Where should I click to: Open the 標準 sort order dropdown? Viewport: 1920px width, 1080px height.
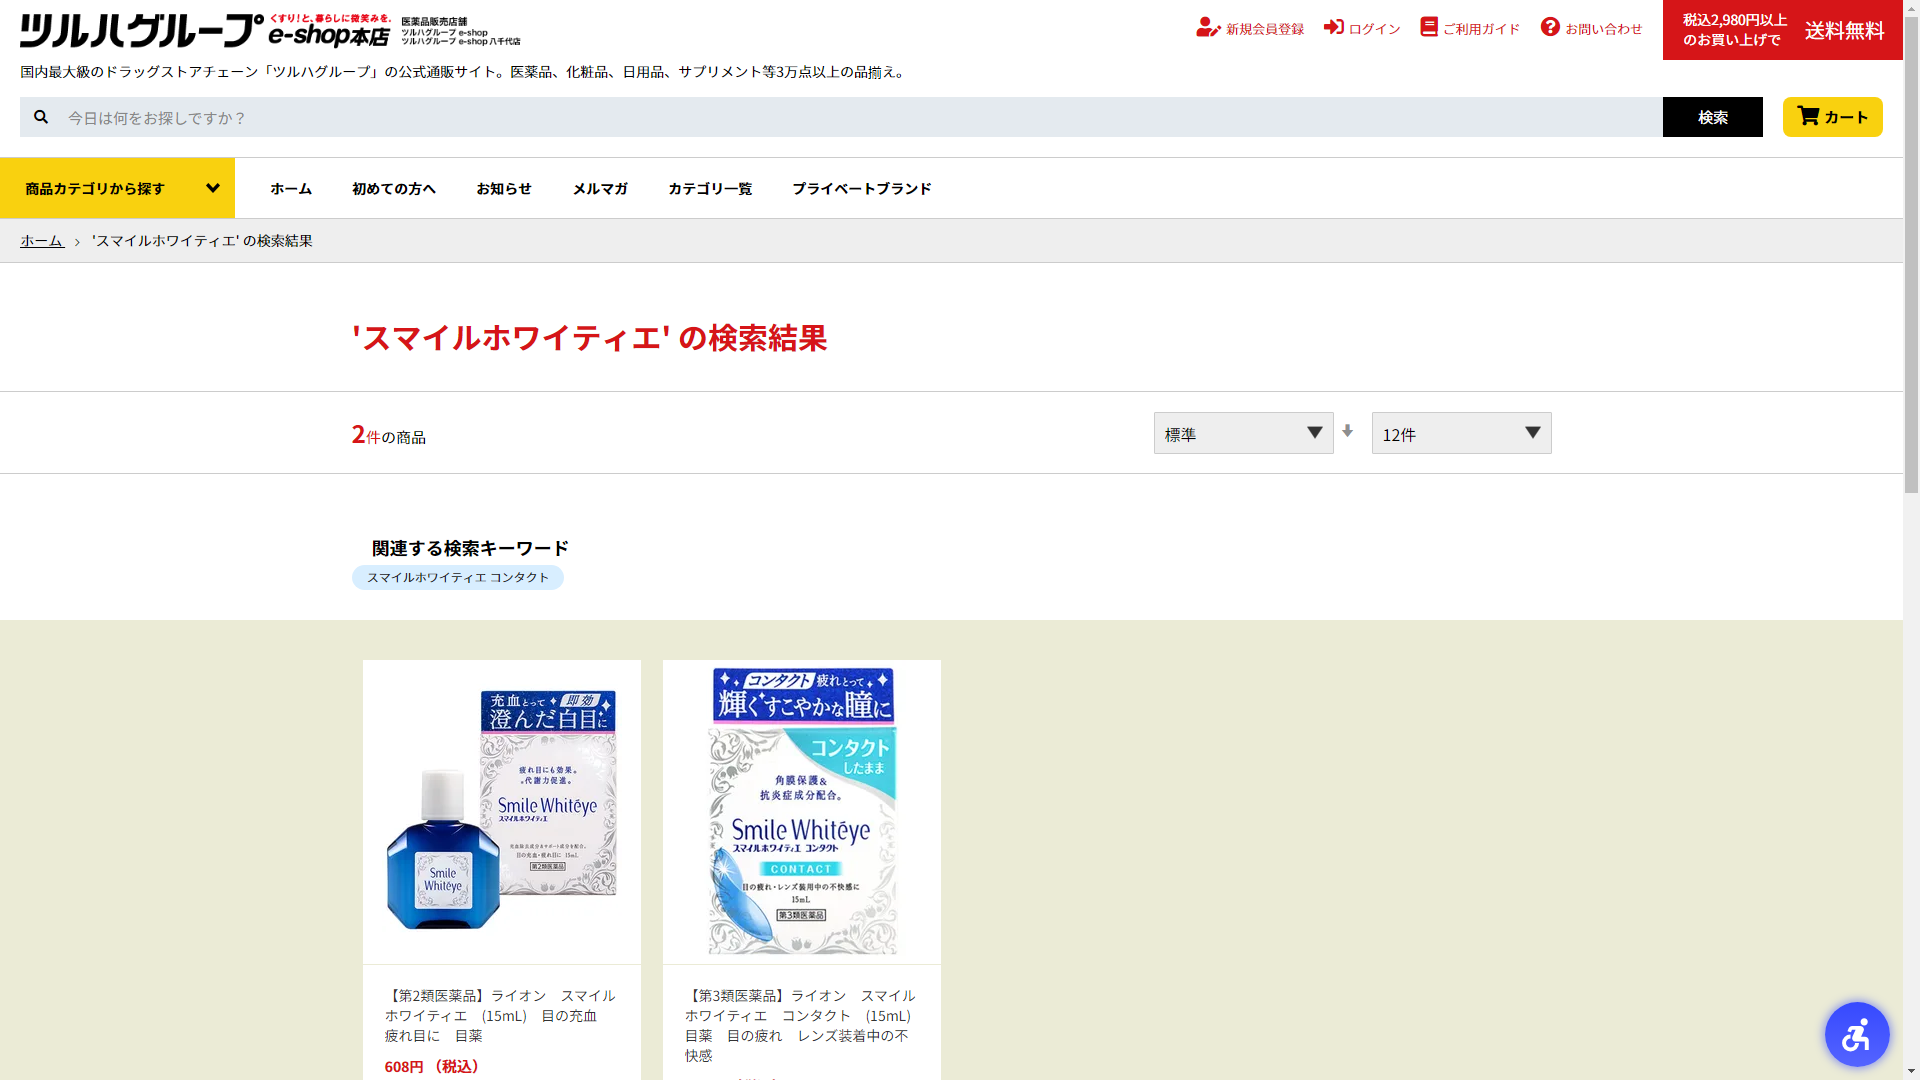tap(1243, 433)
